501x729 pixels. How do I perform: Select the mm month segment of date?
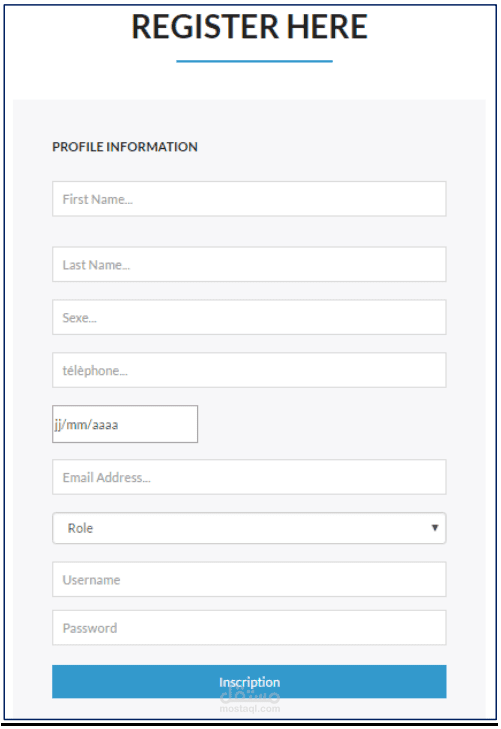(x=76, y=425)
